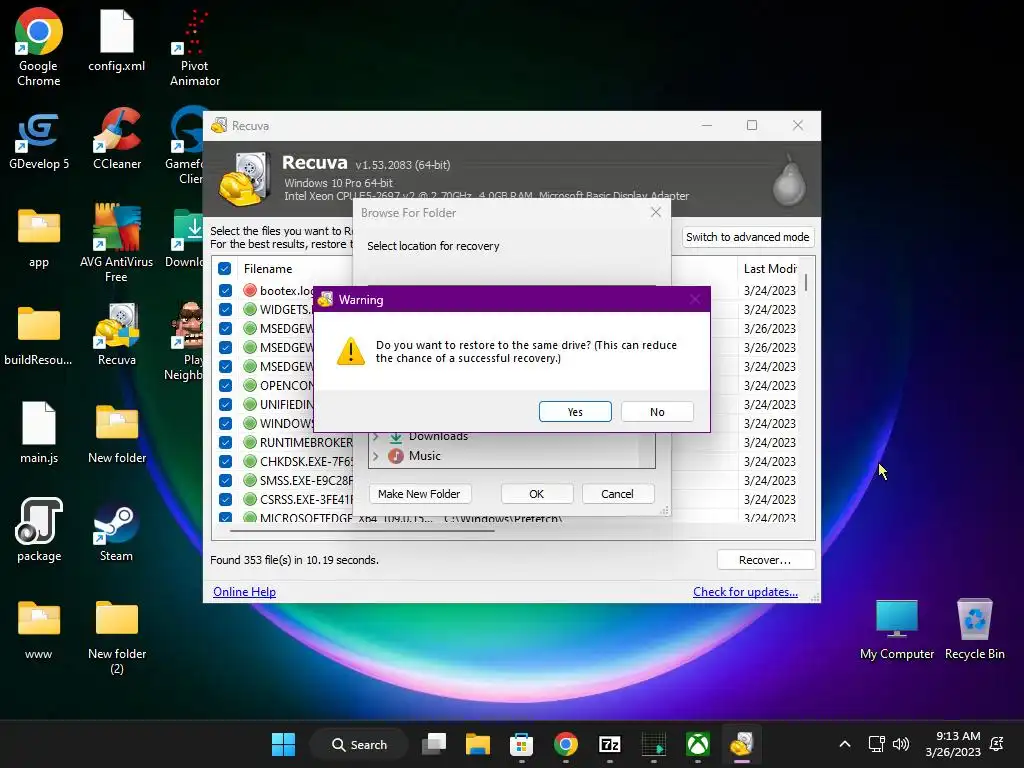The width and height of the screenshot is (1024, 768).
Task: Open 7-Zip from taskbar
Action: 609,744
